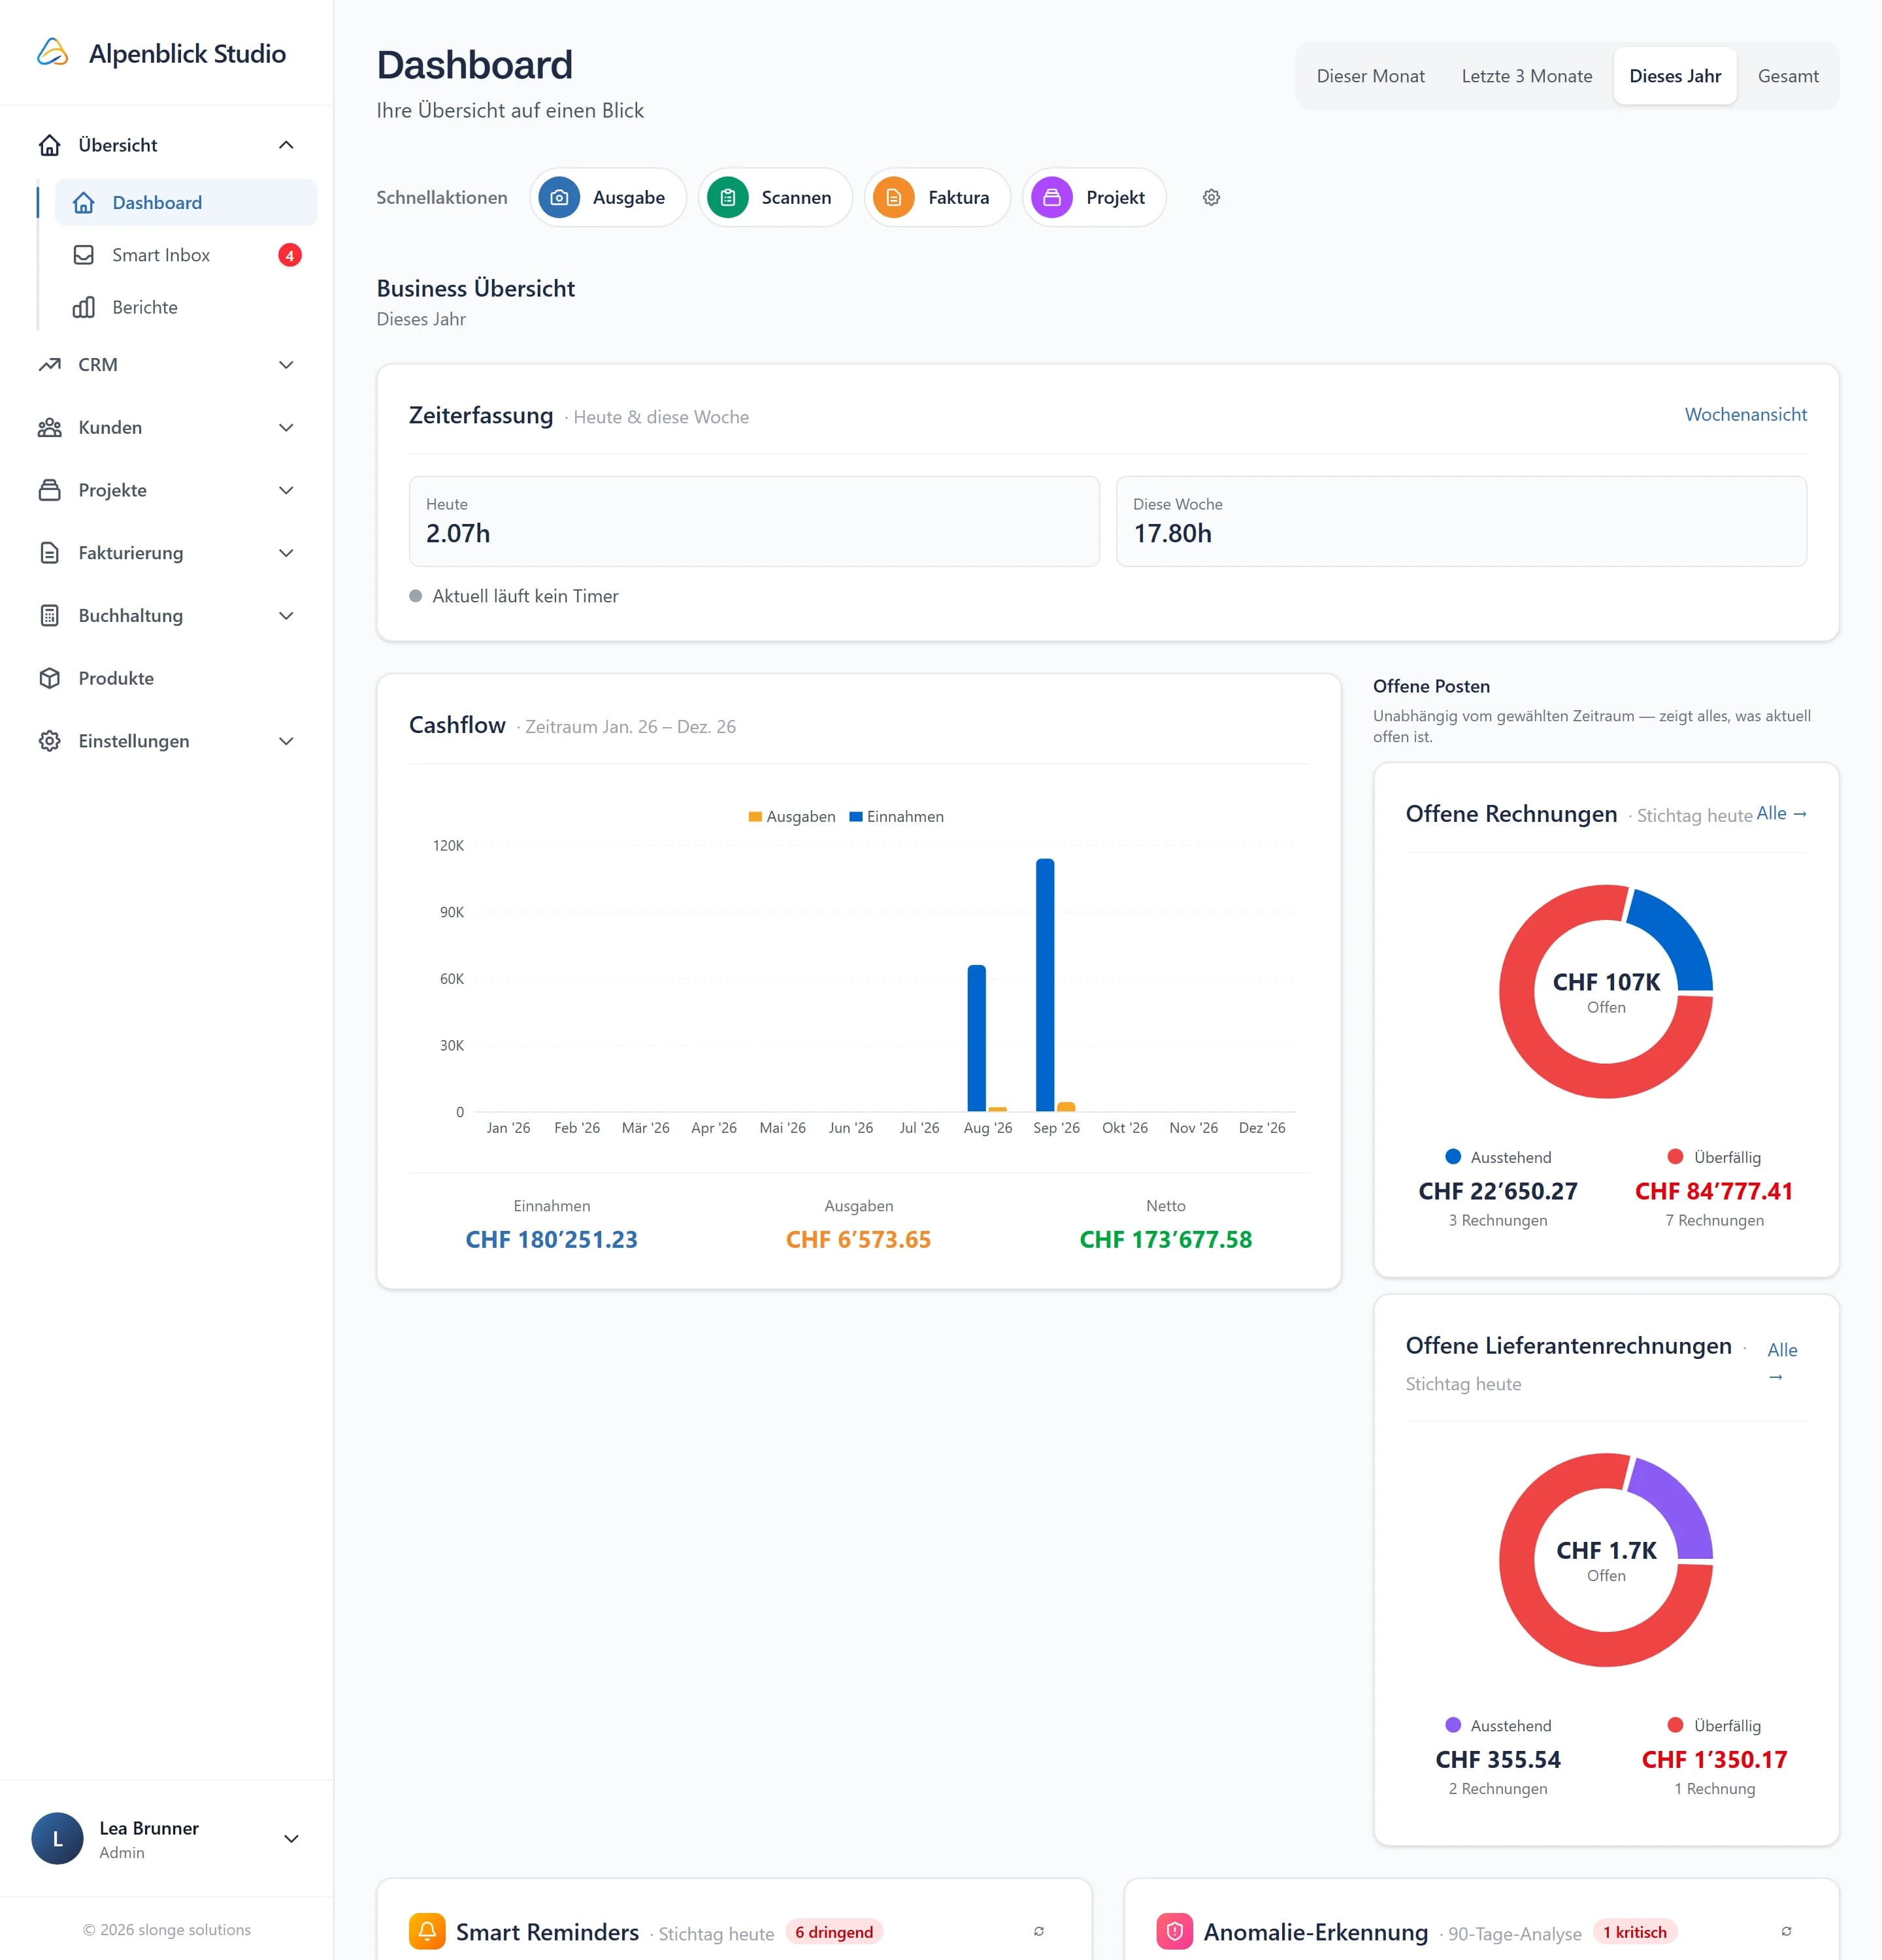Click the Smart Reminders bell icon
This screenshot has width=1882, height=1960.
pos(427,1931)
